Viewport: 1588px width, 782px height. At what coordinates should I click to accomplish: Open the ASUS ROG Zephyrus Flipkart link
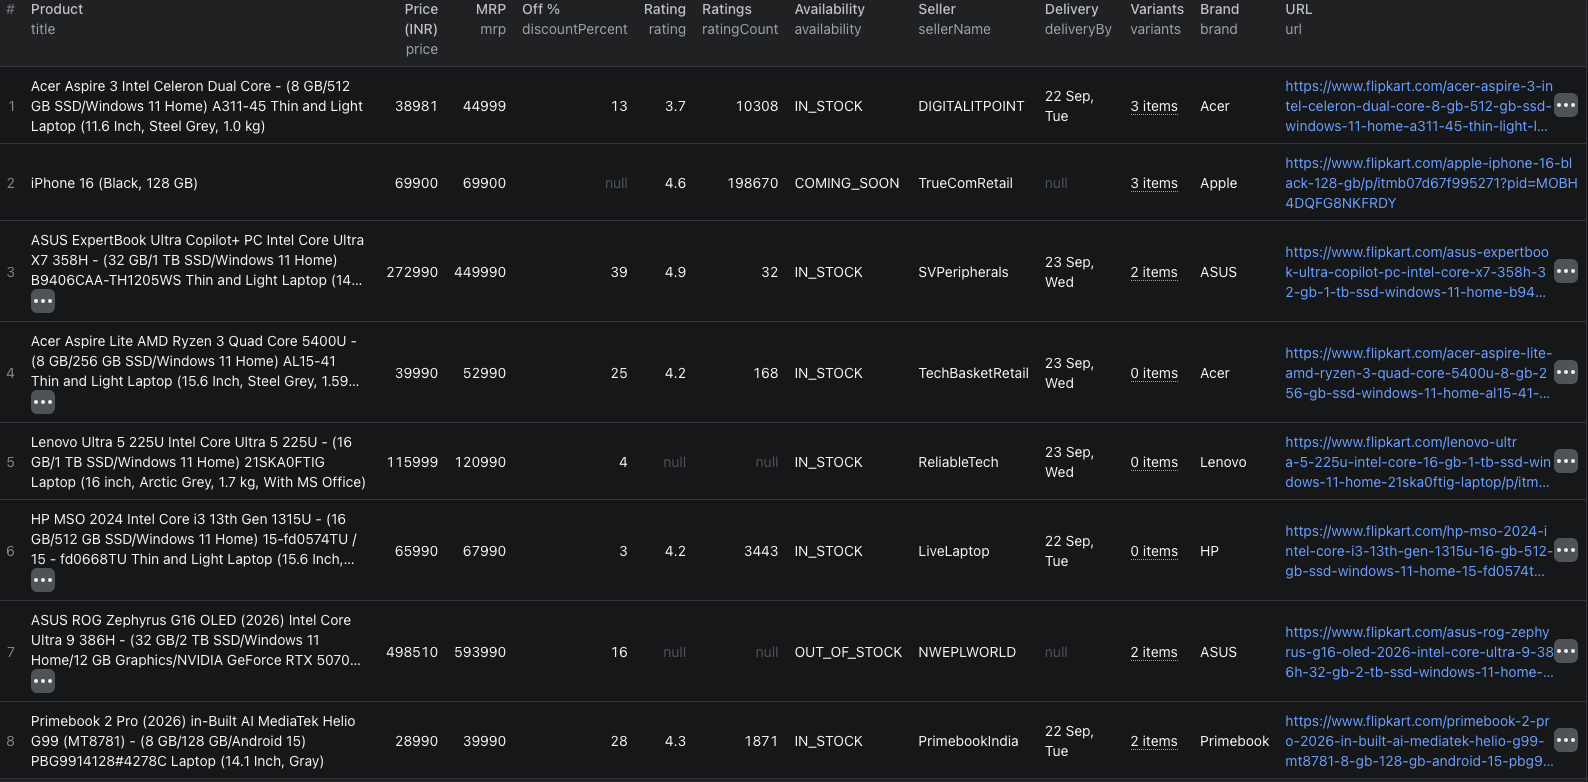tap(1419, 652)
